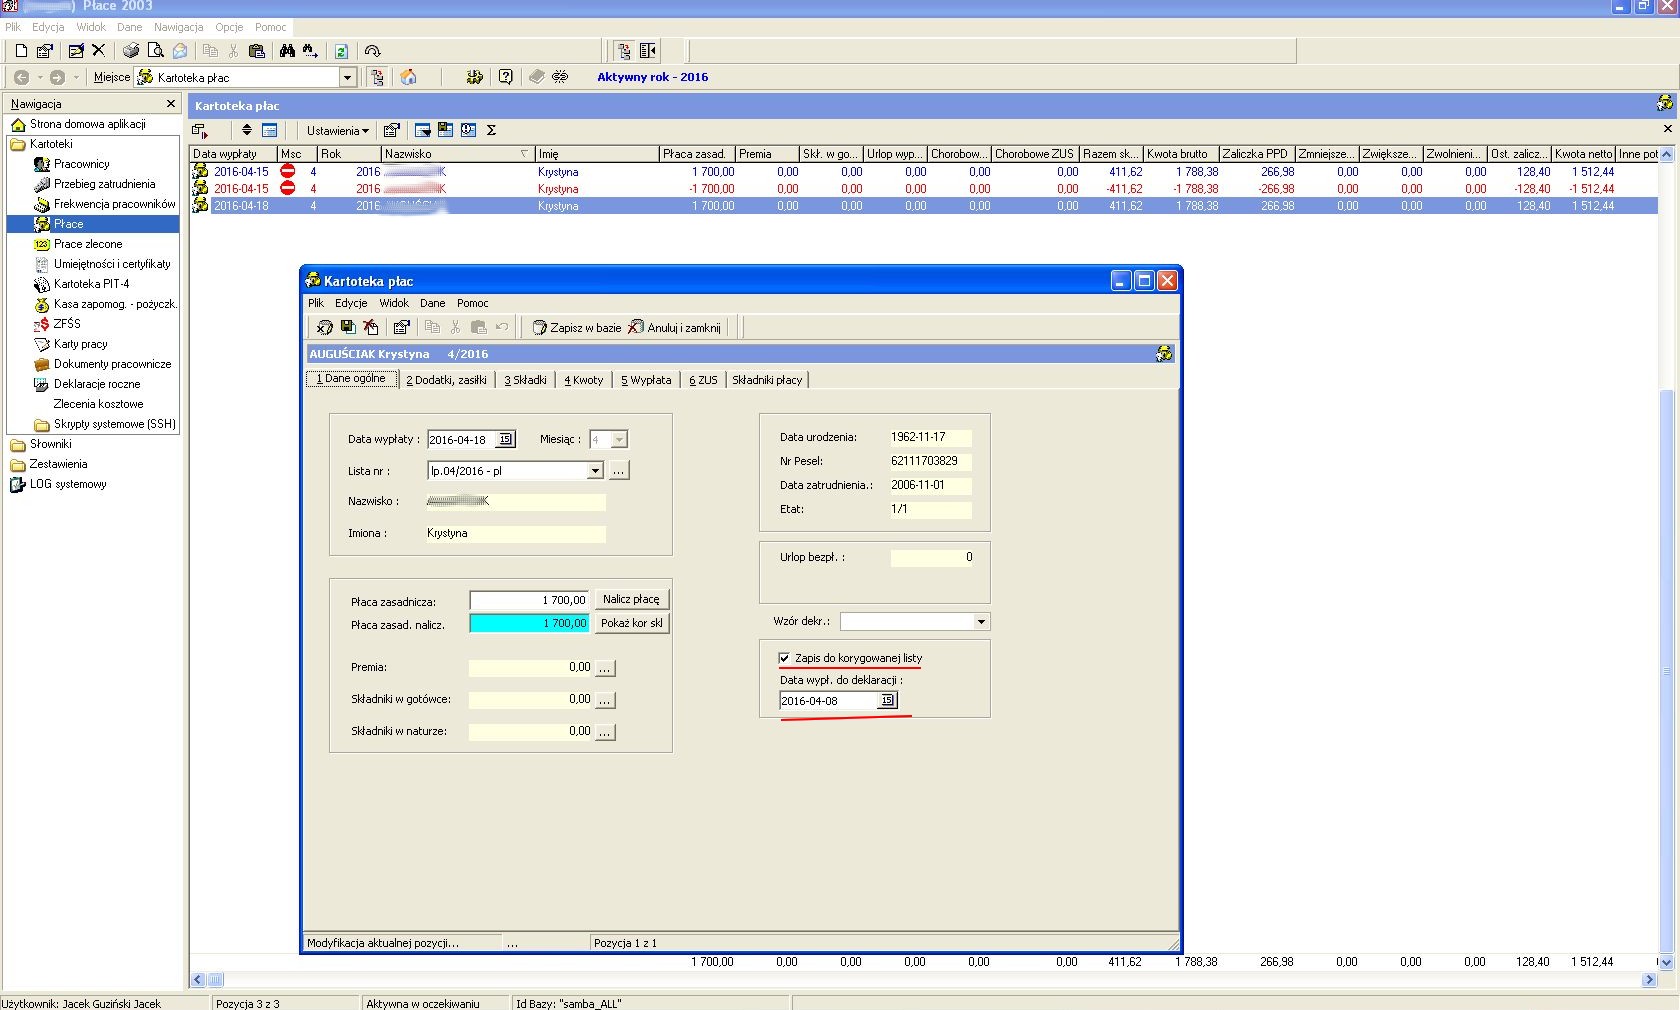This screenshot has height=1010, width=1680.
Task: Click the home house icon in navigation bar
Action: 408,77
